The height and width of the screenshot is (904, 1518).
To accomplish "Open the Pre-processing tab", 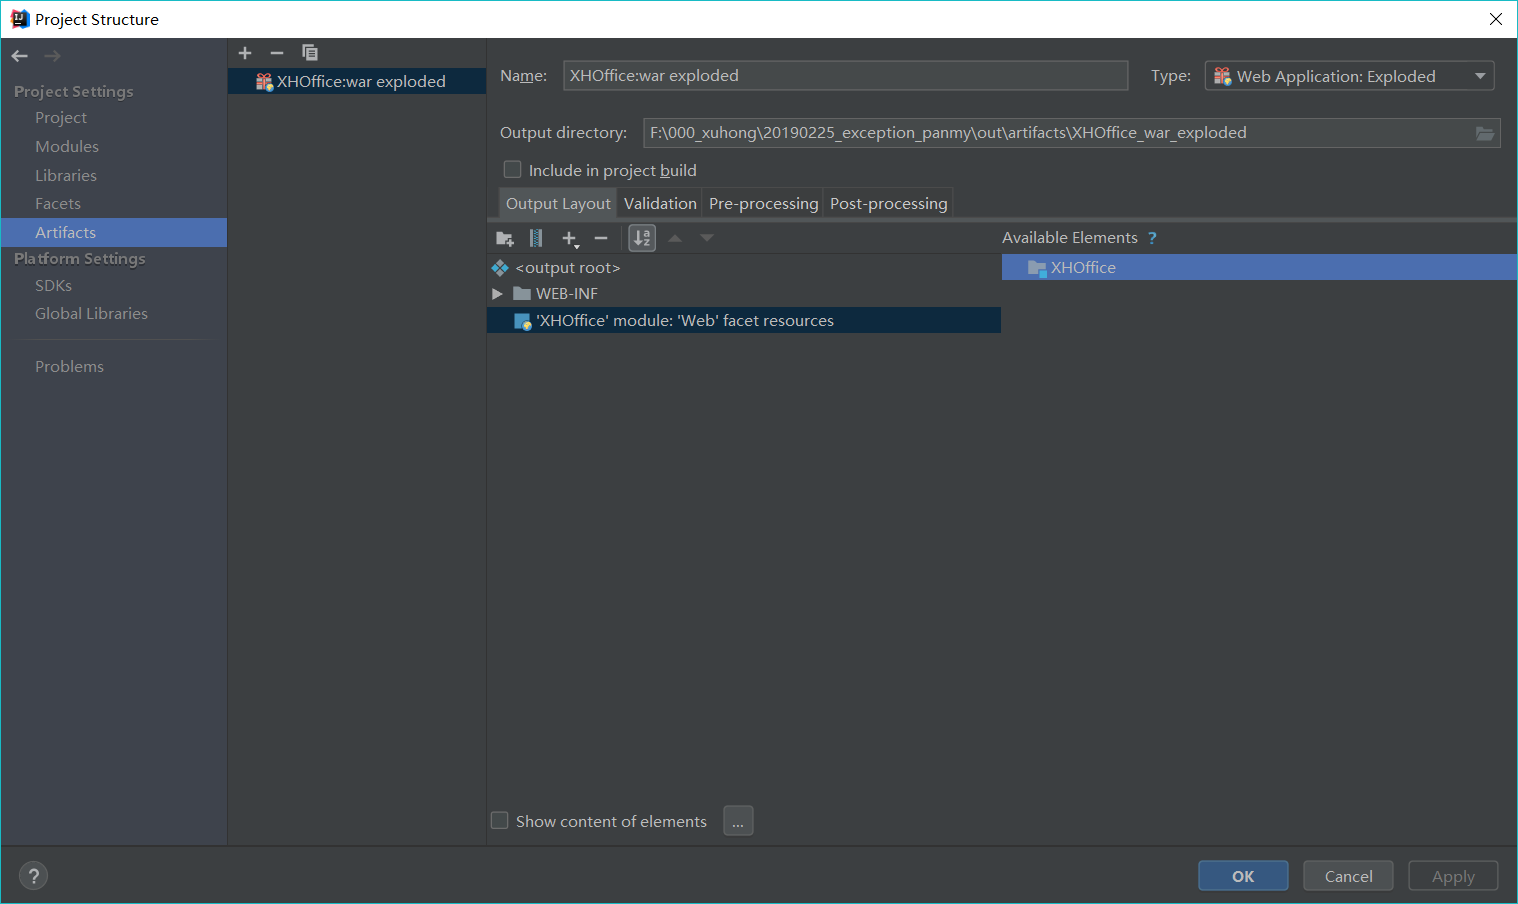I will [763, 203].
